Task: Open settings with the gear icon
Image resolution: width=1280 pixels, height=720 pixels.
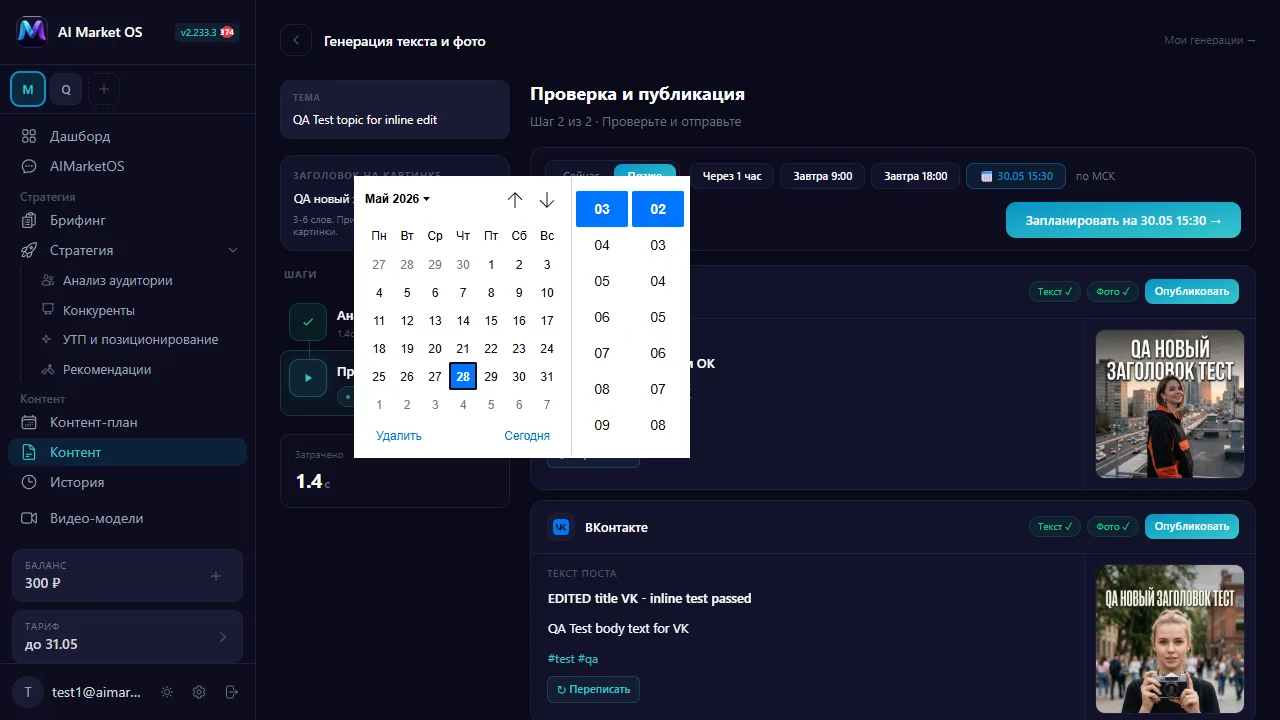Action: (x=199, y=692)
